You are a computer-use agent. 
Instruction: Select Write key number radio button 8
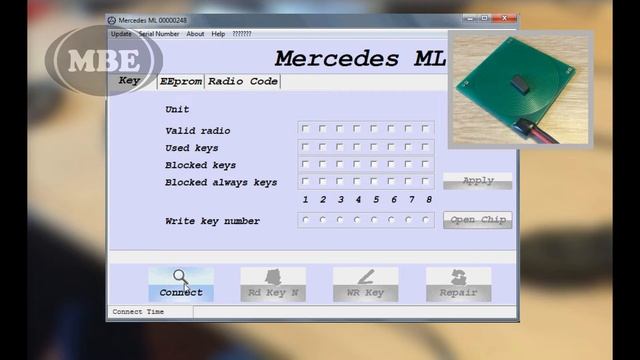[425, 220]
